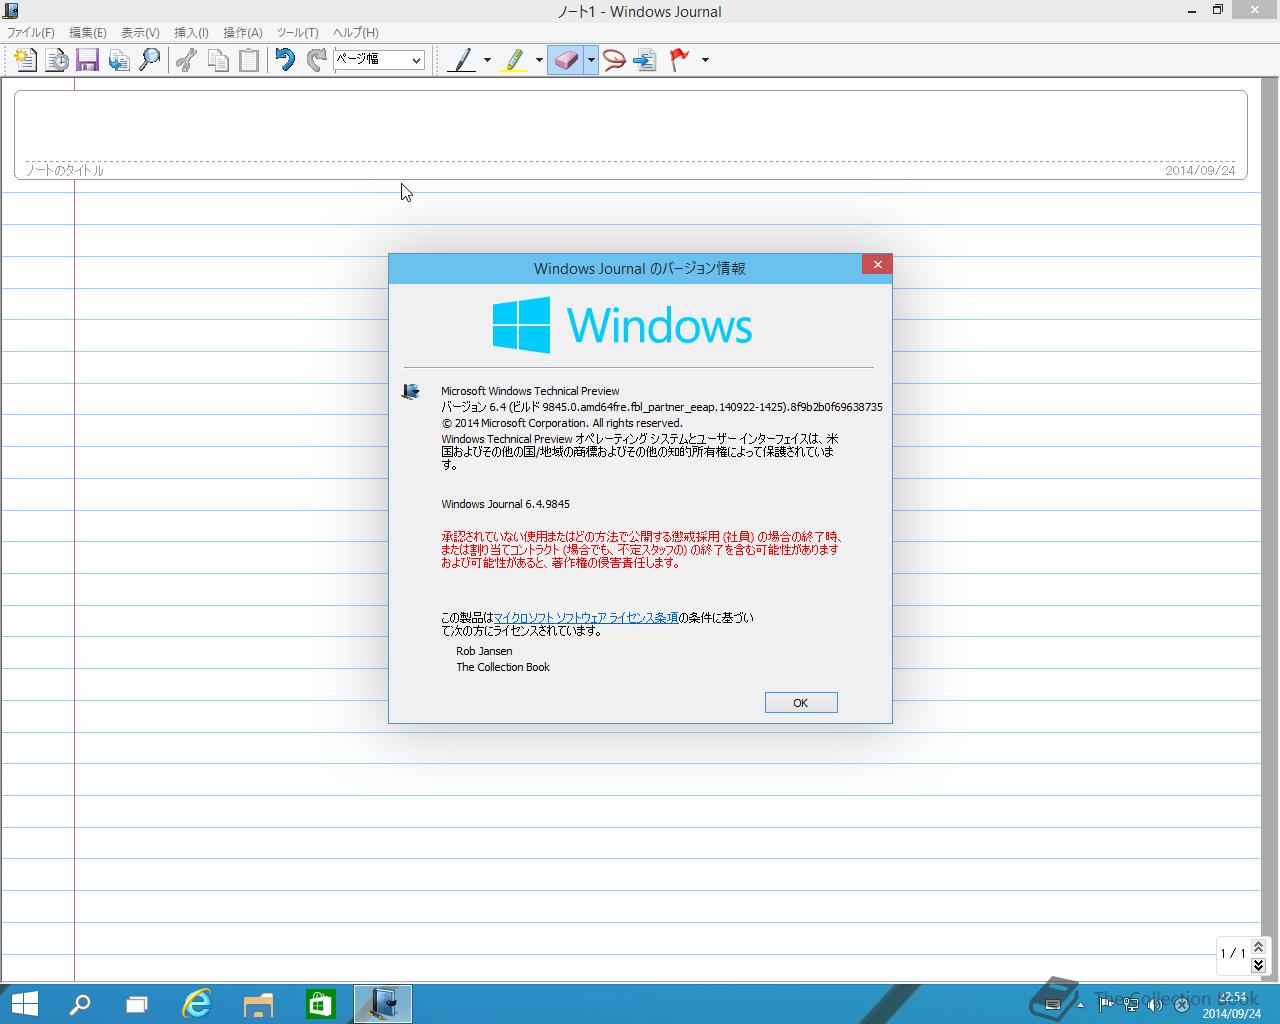Close the Windows Journal version dialog
The height and width of the screenshot is (1024, 1280).
coord(877,264)
